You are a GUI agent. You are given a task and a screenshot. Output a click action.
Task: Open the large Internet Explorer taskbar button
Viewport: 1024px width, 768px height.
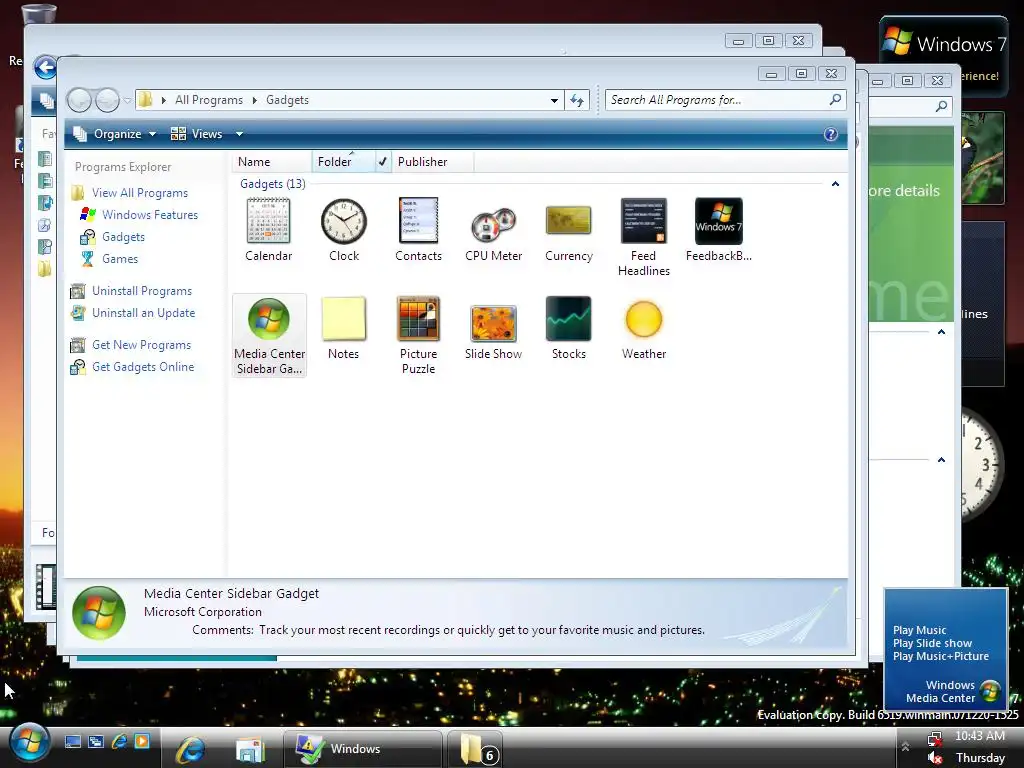point(190,750)
